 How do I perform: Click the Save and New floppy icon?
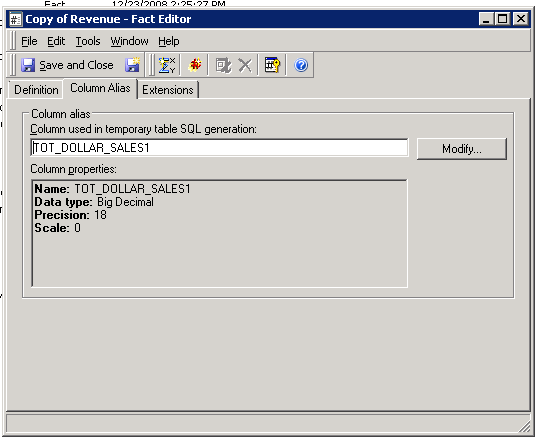click(x=132, y=65)
